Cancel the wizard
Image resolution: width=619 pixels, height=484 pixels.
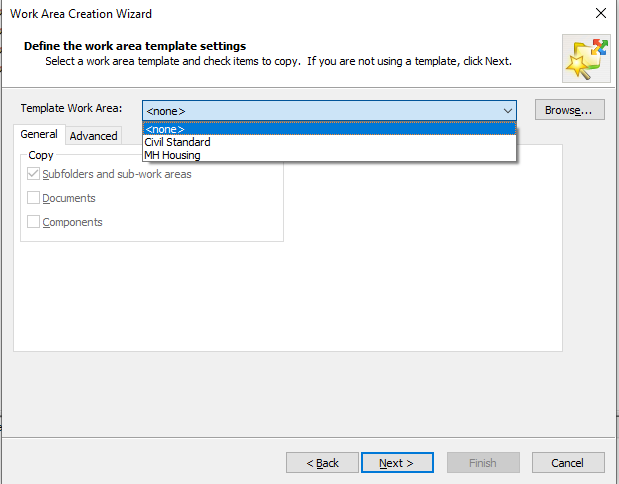pos(568,463)
